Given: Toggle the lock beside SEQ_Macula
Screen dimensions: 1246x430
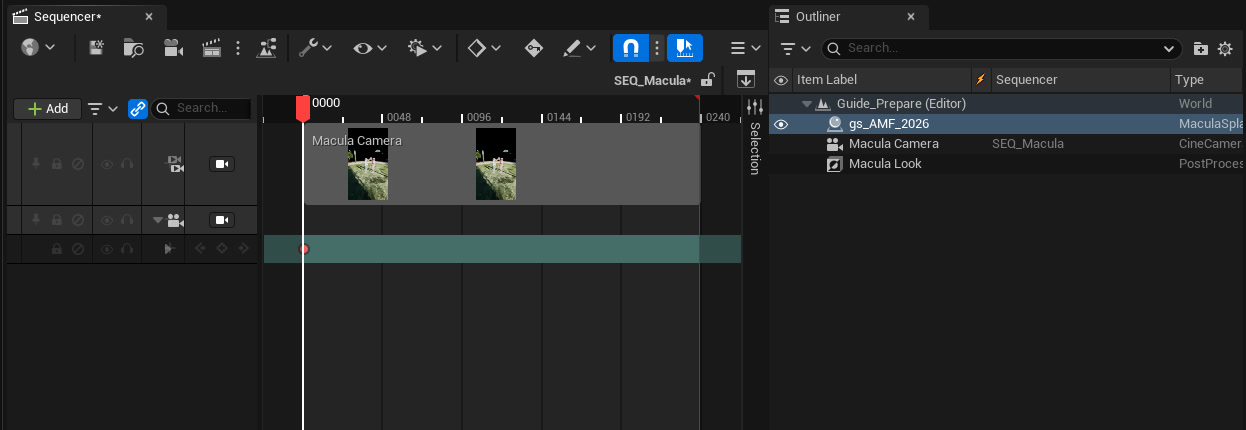Looking at the screenshot, I should (708, 80).
